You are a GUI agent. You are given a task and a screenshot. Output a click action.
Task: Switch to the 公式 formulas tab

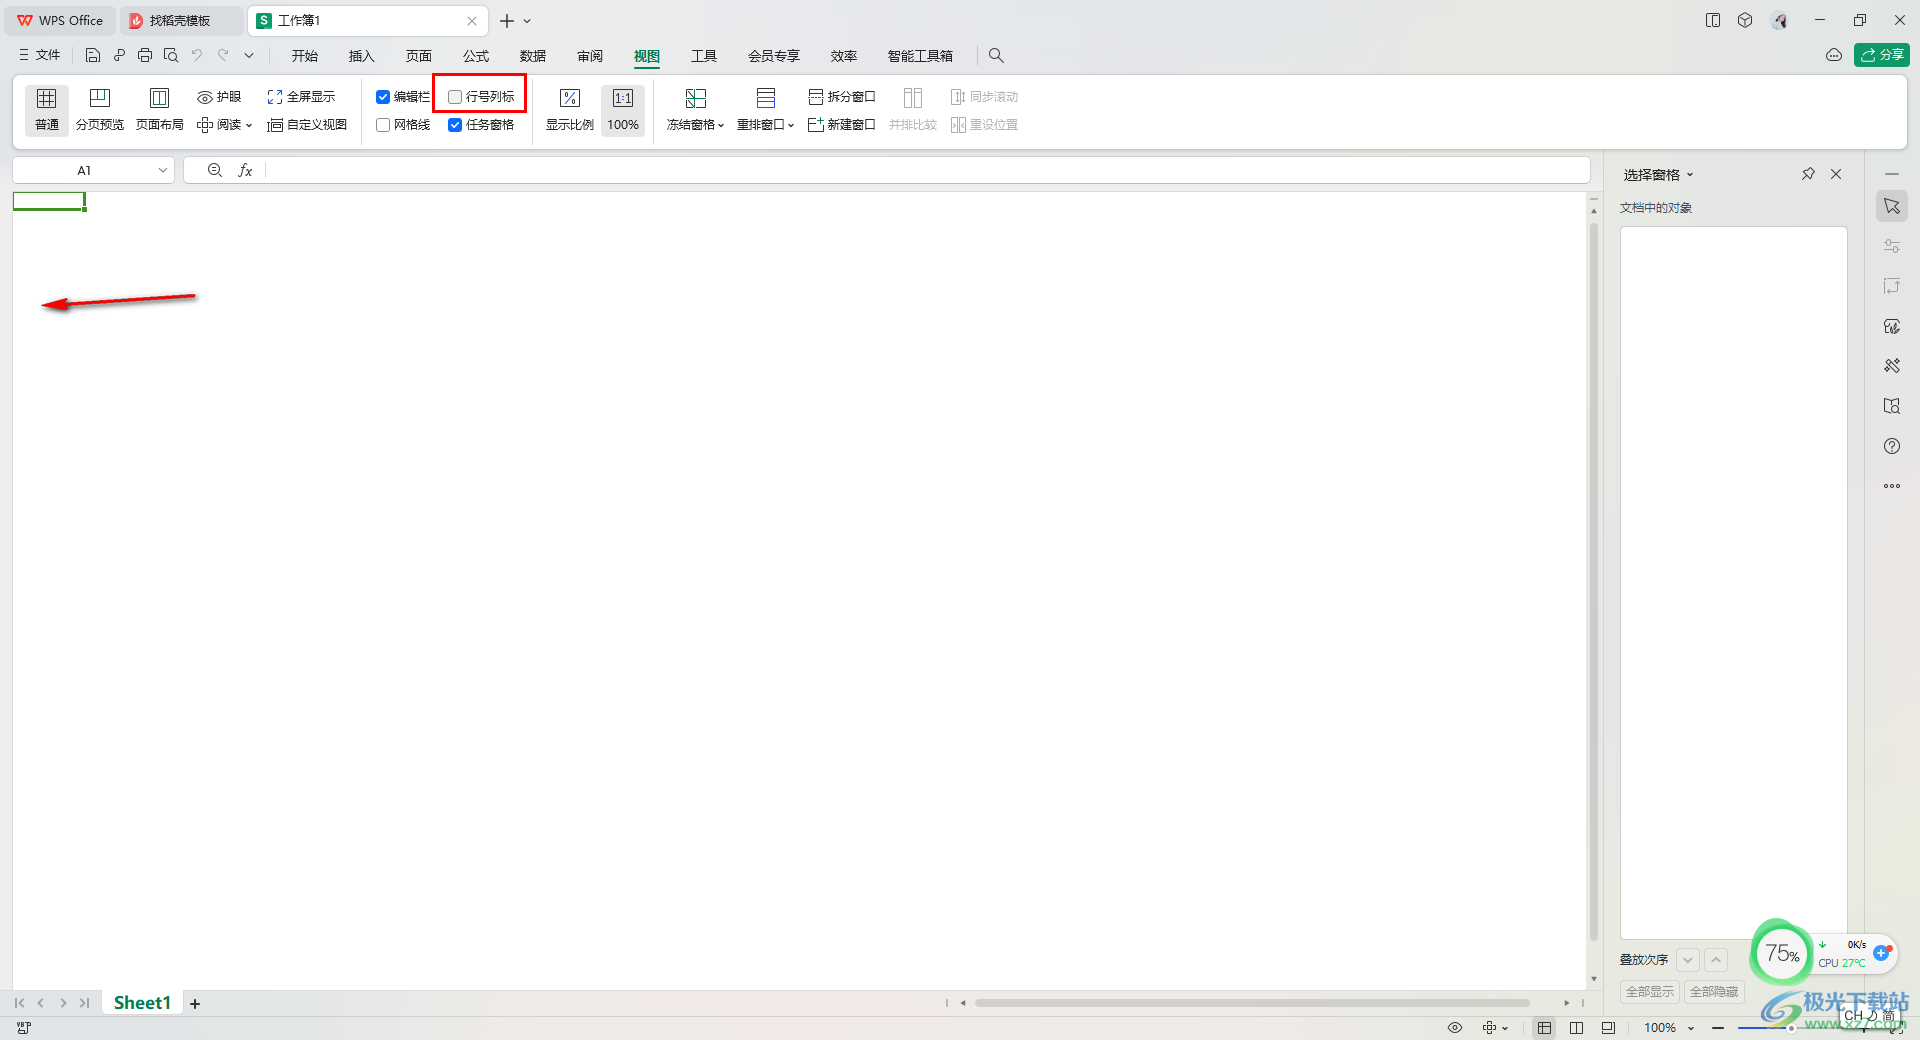476,56
